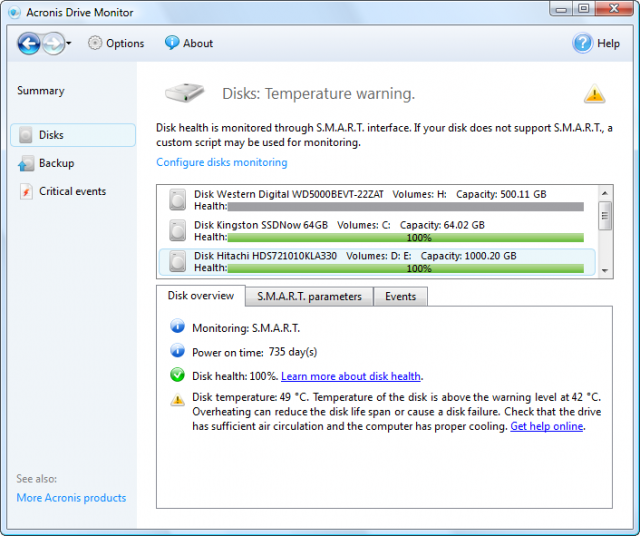Click the About info bubble icon

[172, 42]
